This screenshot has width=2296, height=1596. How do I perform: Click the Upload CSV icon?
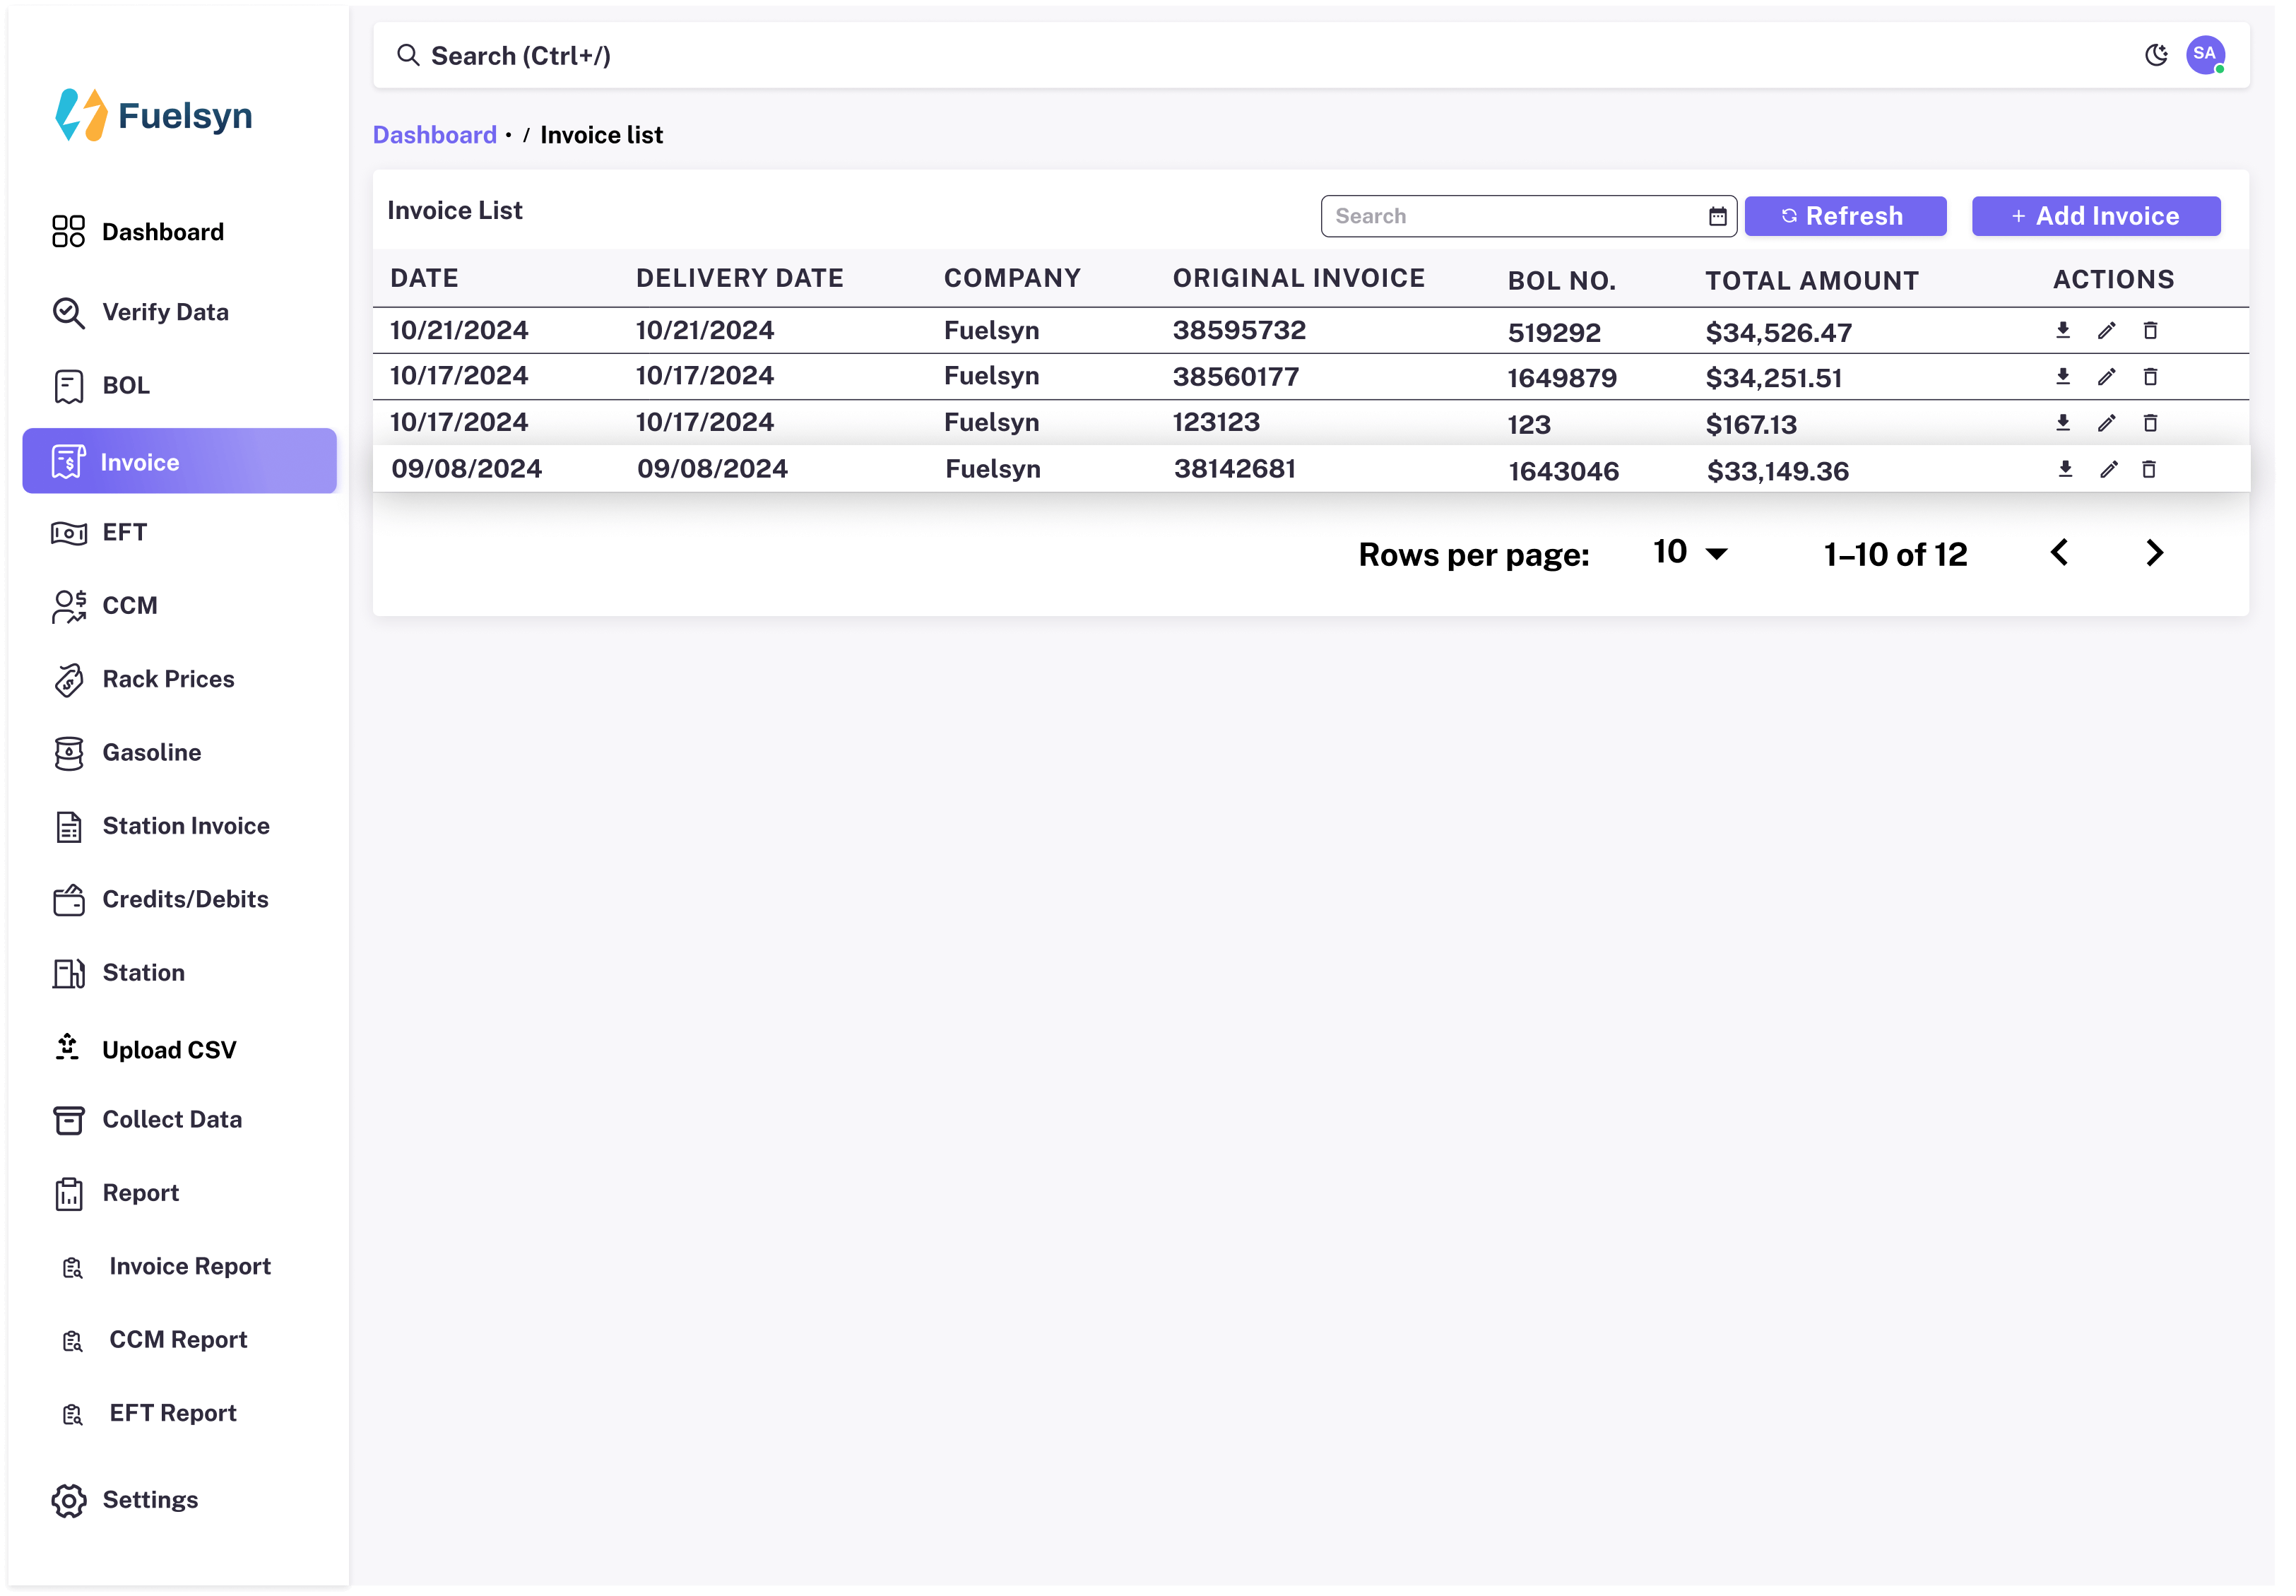click(x=66, y=1048)
